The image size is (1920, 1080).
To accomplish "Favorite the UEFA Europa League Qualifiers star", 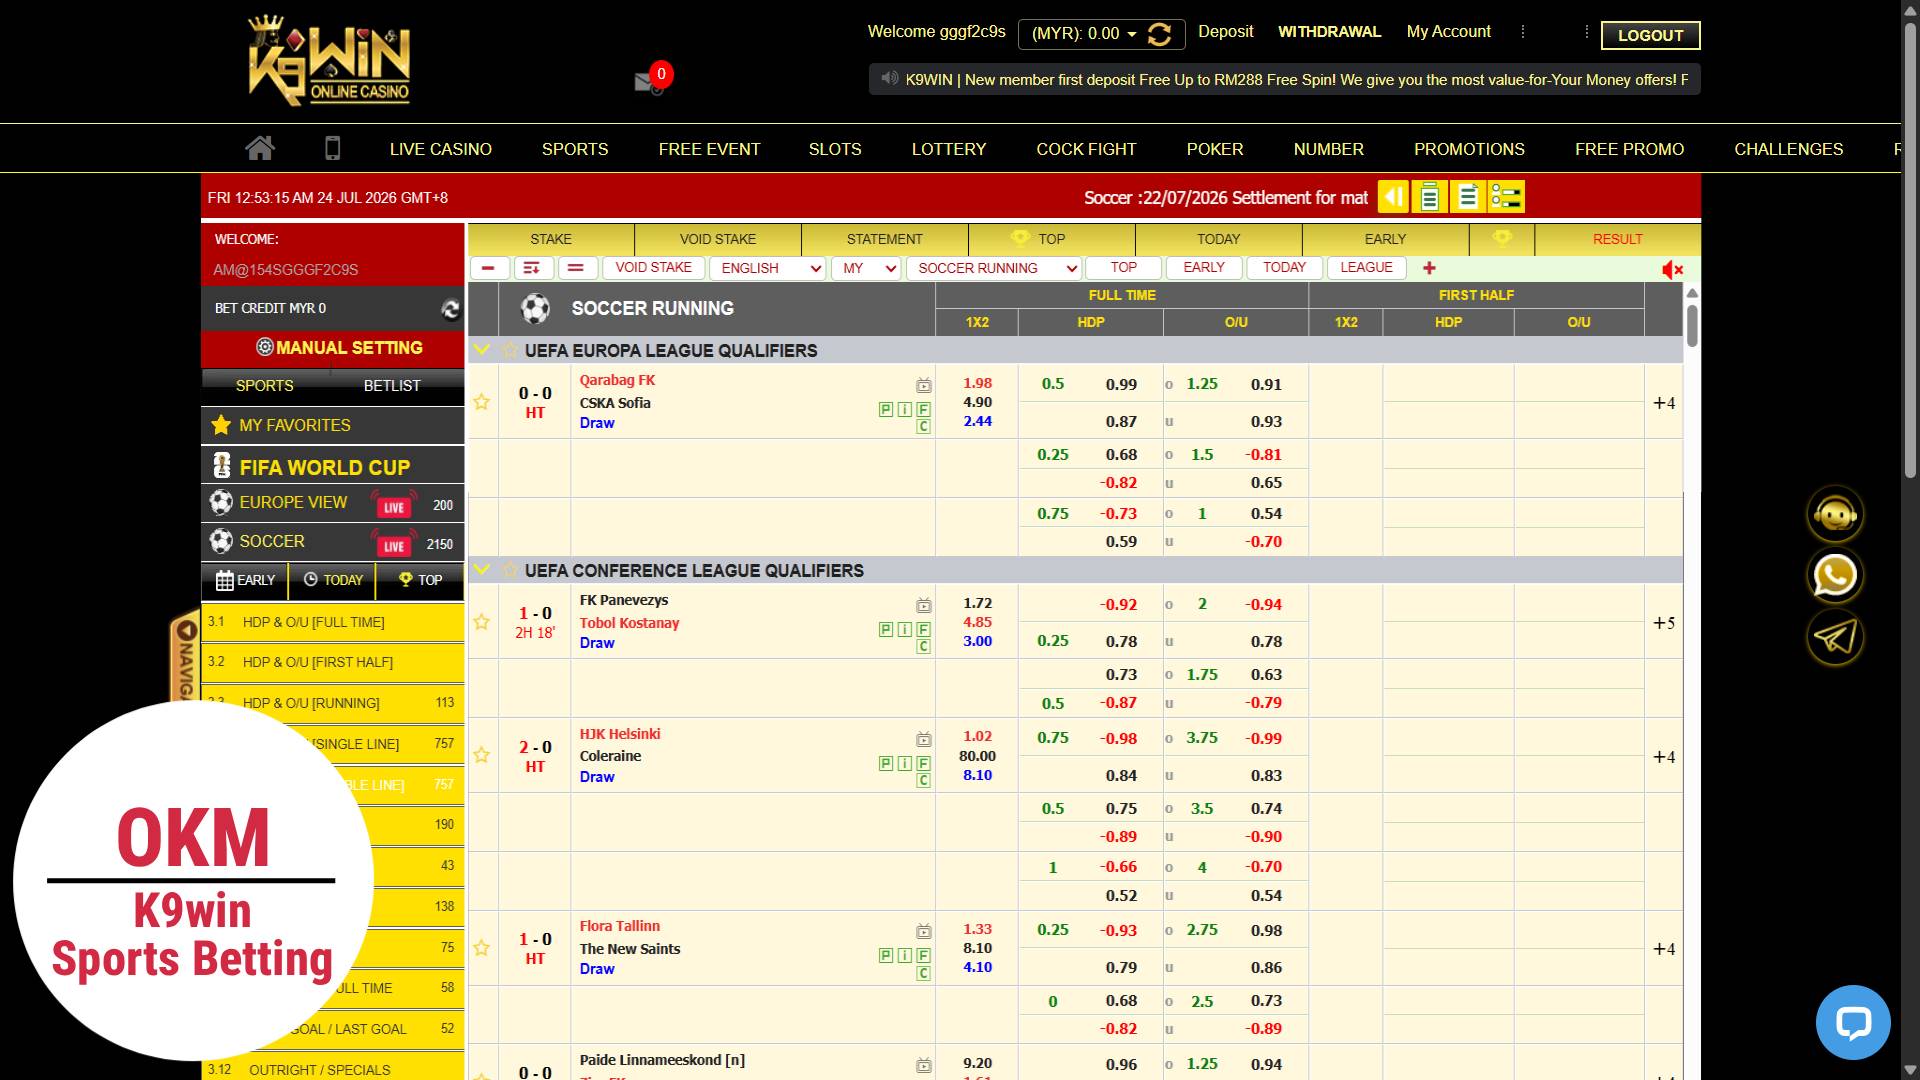I will (510, 350).
